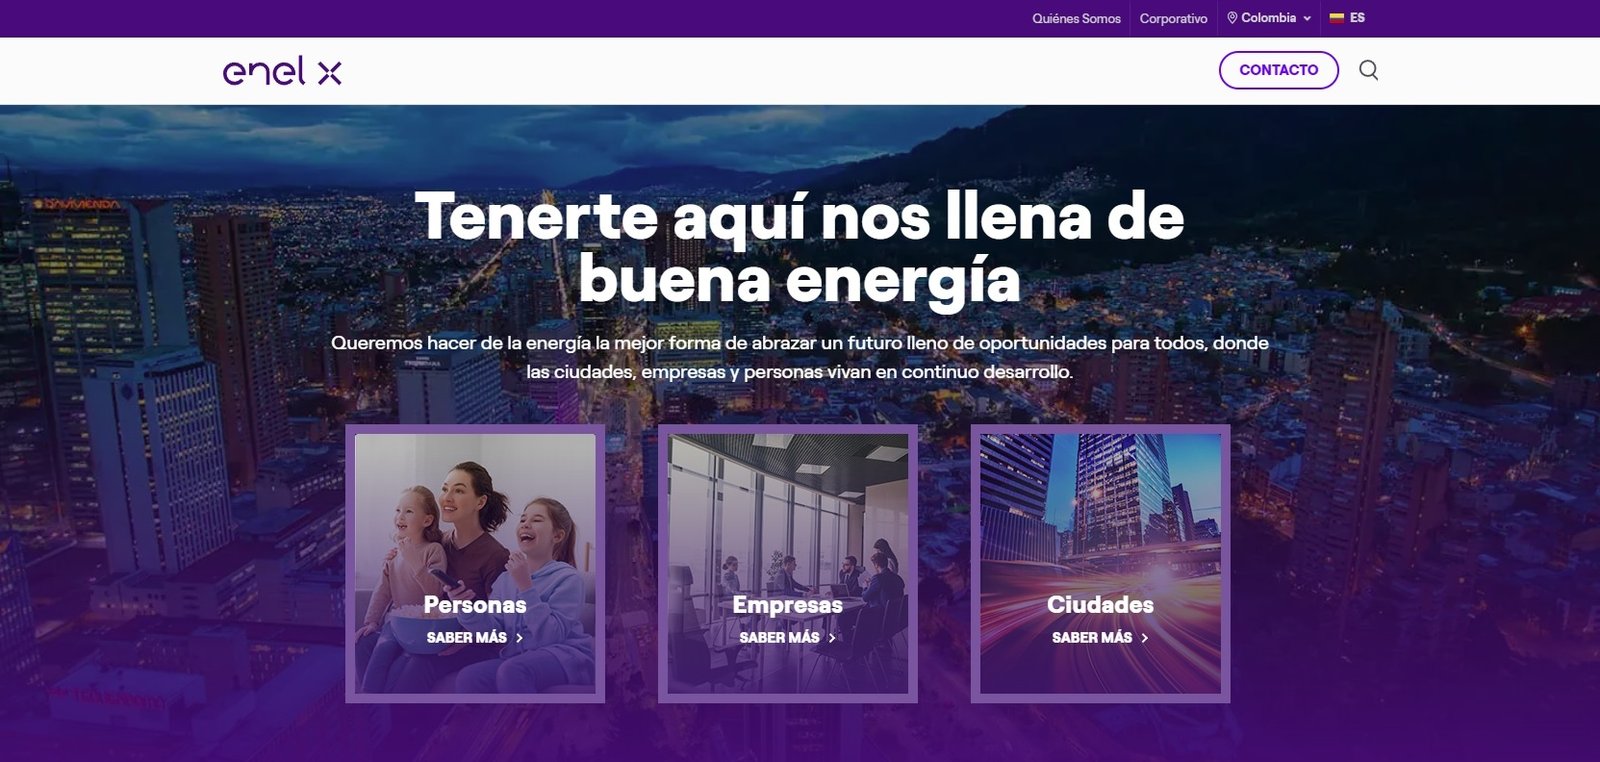Open the search magnifier icon
Screen dimensions: 1600x762
coord(1368,70)
